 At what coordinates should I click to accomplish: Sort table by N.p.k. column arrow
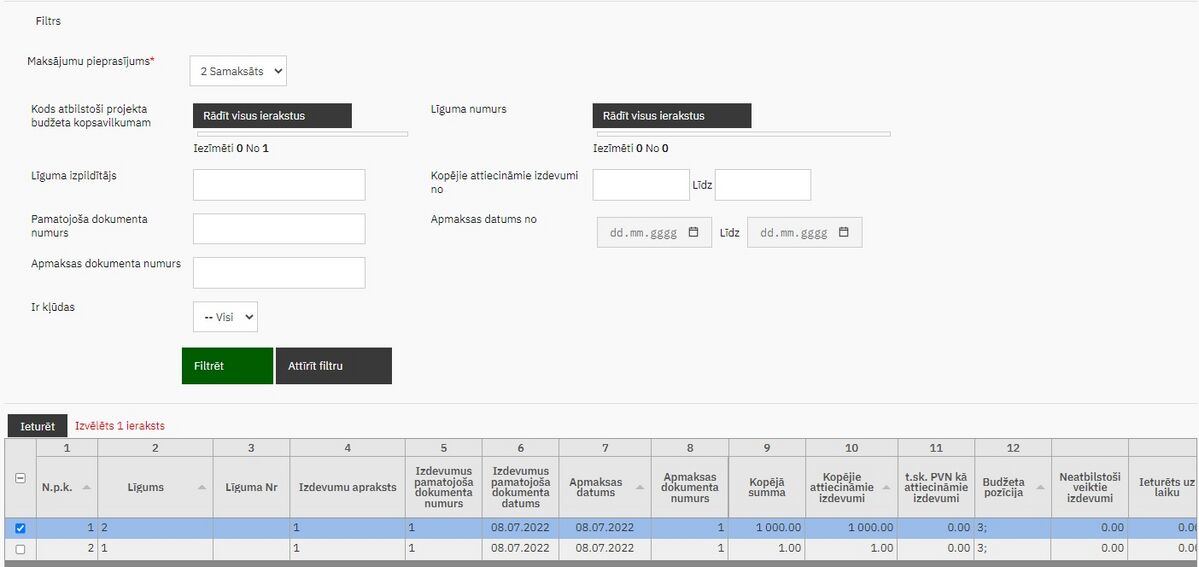[x=86, y=487]
